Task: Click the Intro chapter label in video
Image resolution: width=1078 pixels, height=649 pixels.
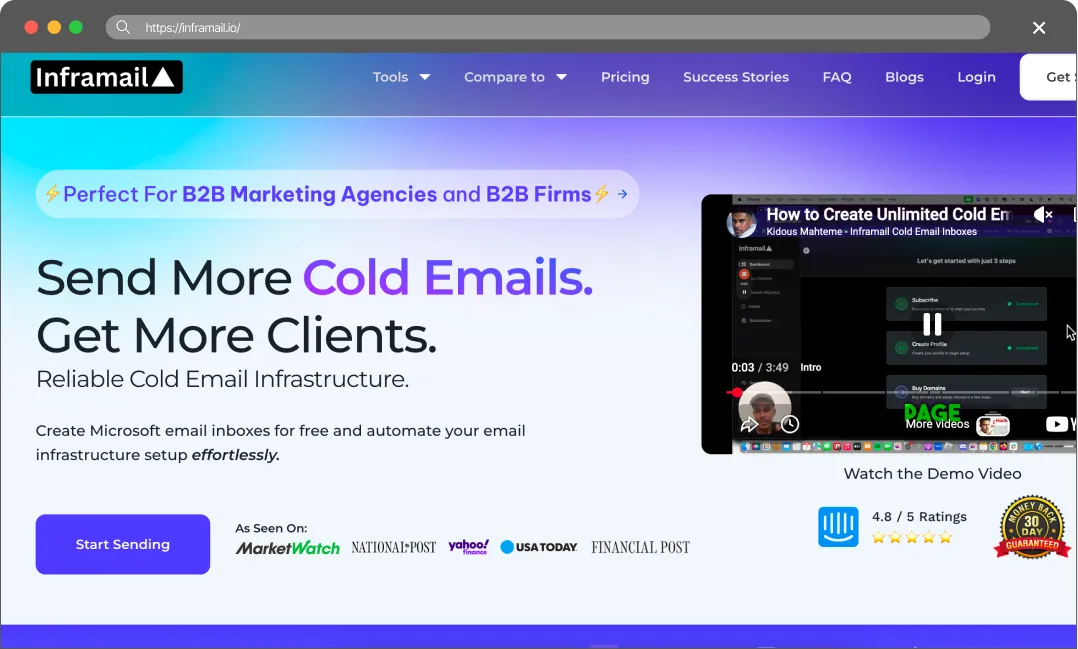Action: click(811, 367)
